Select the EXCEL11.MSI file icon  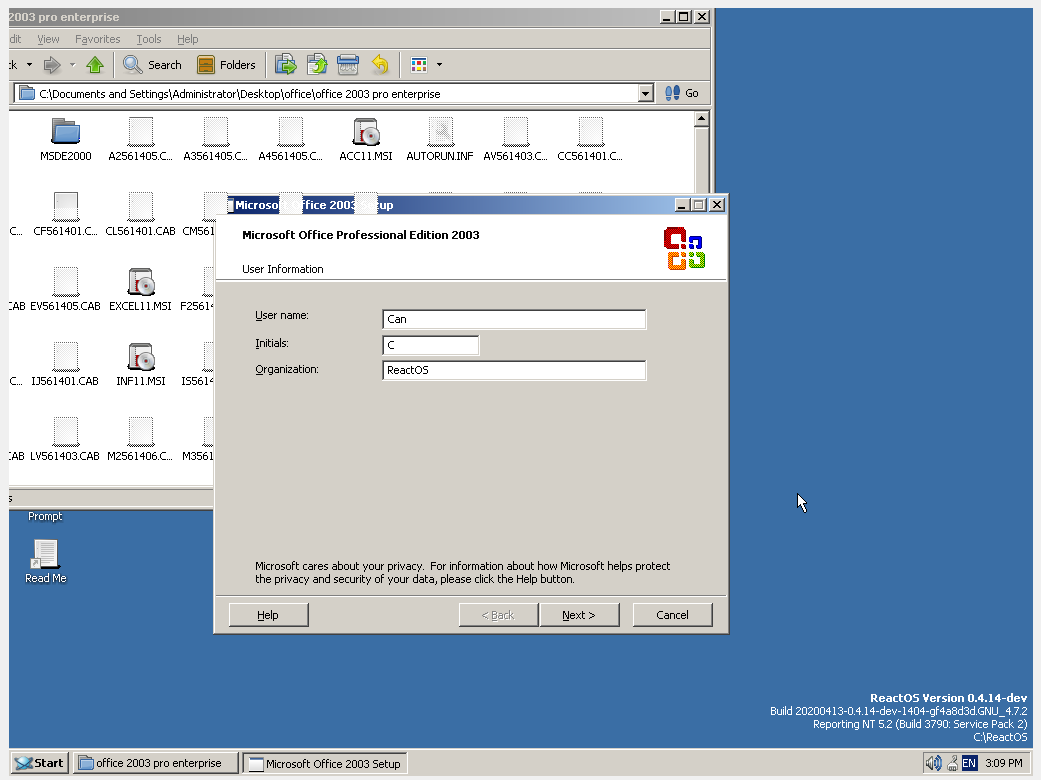click(x=140, y=282)
